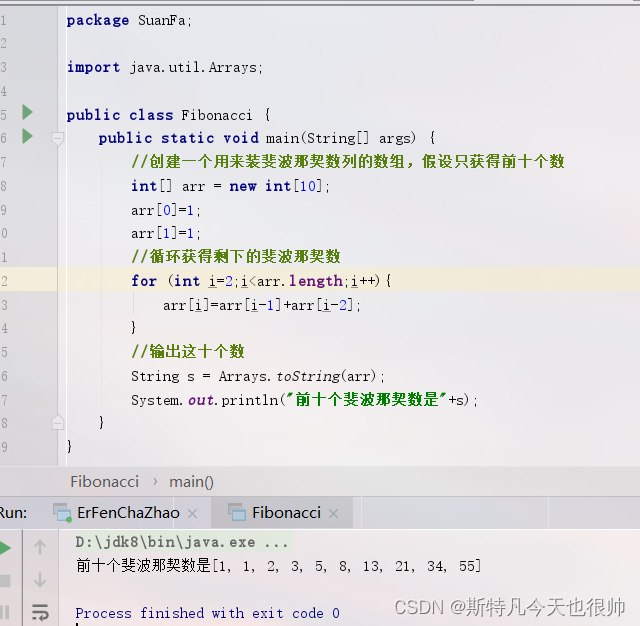
Task: Click the 'D:\jdk8\bin\java.exe ...' command line
Action: 182,542
